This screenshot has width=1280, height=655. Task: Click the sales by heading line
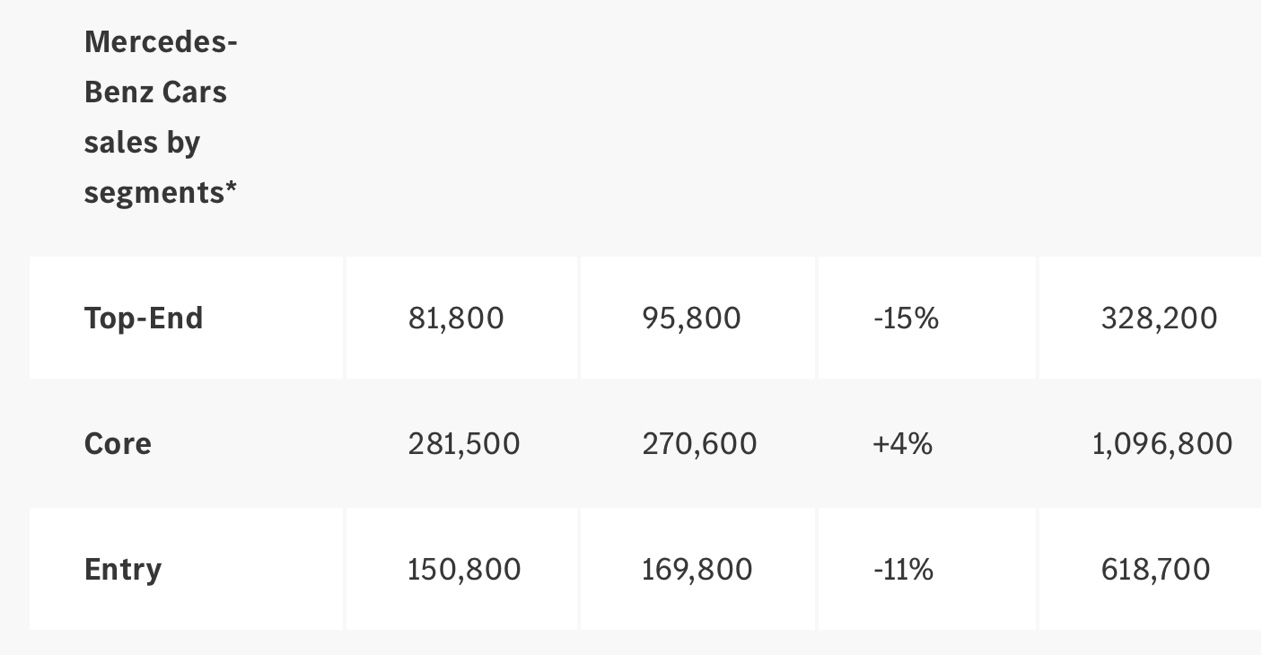[142, 143]
